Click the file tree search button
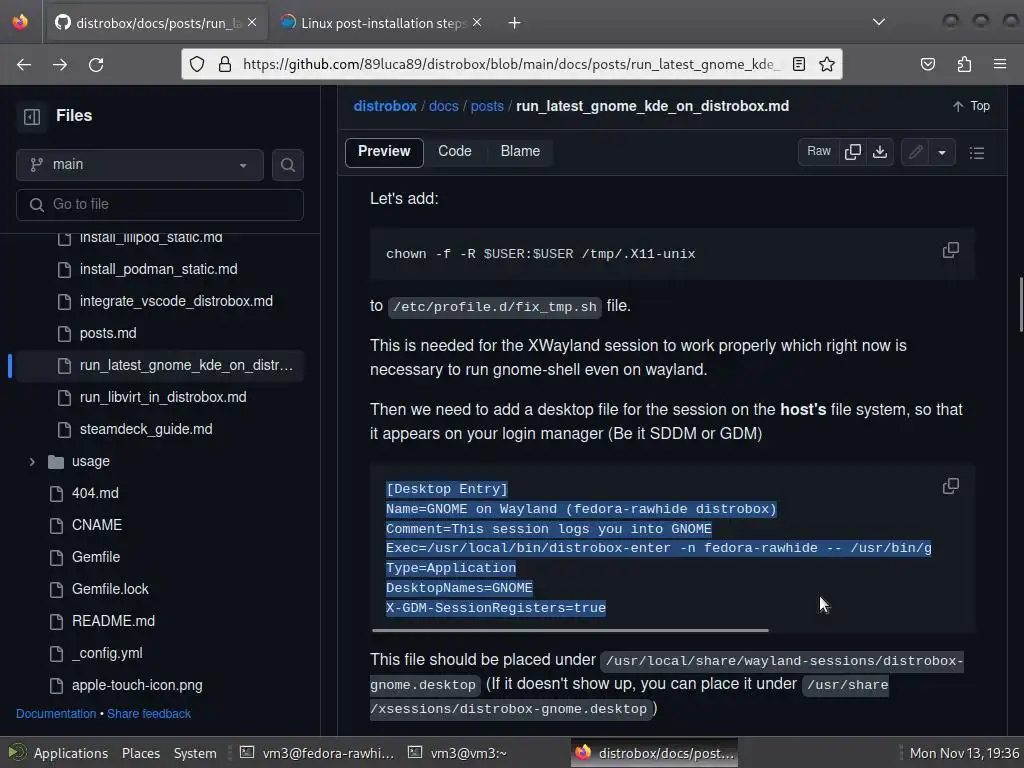Screen dimensions: 1024x768 pyautogui.click(x=287, y=165)
